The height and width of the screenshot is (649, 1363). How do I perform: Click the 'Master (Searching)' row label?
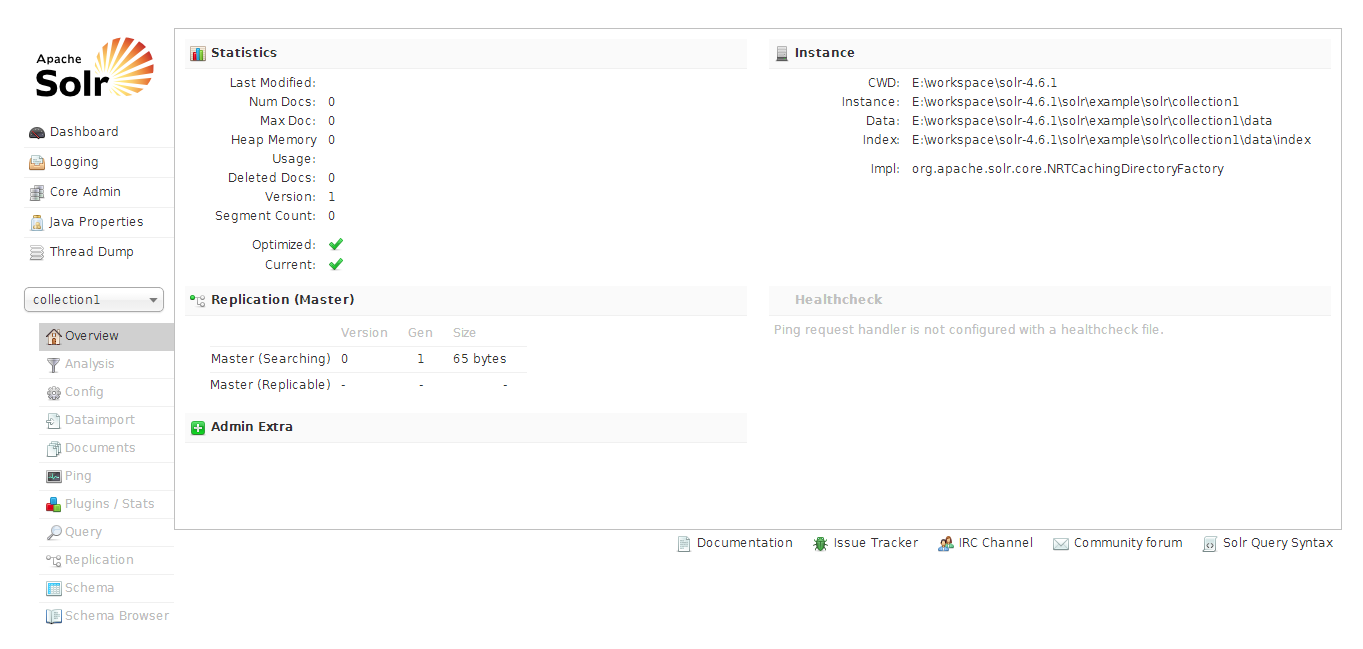[271, 359]
